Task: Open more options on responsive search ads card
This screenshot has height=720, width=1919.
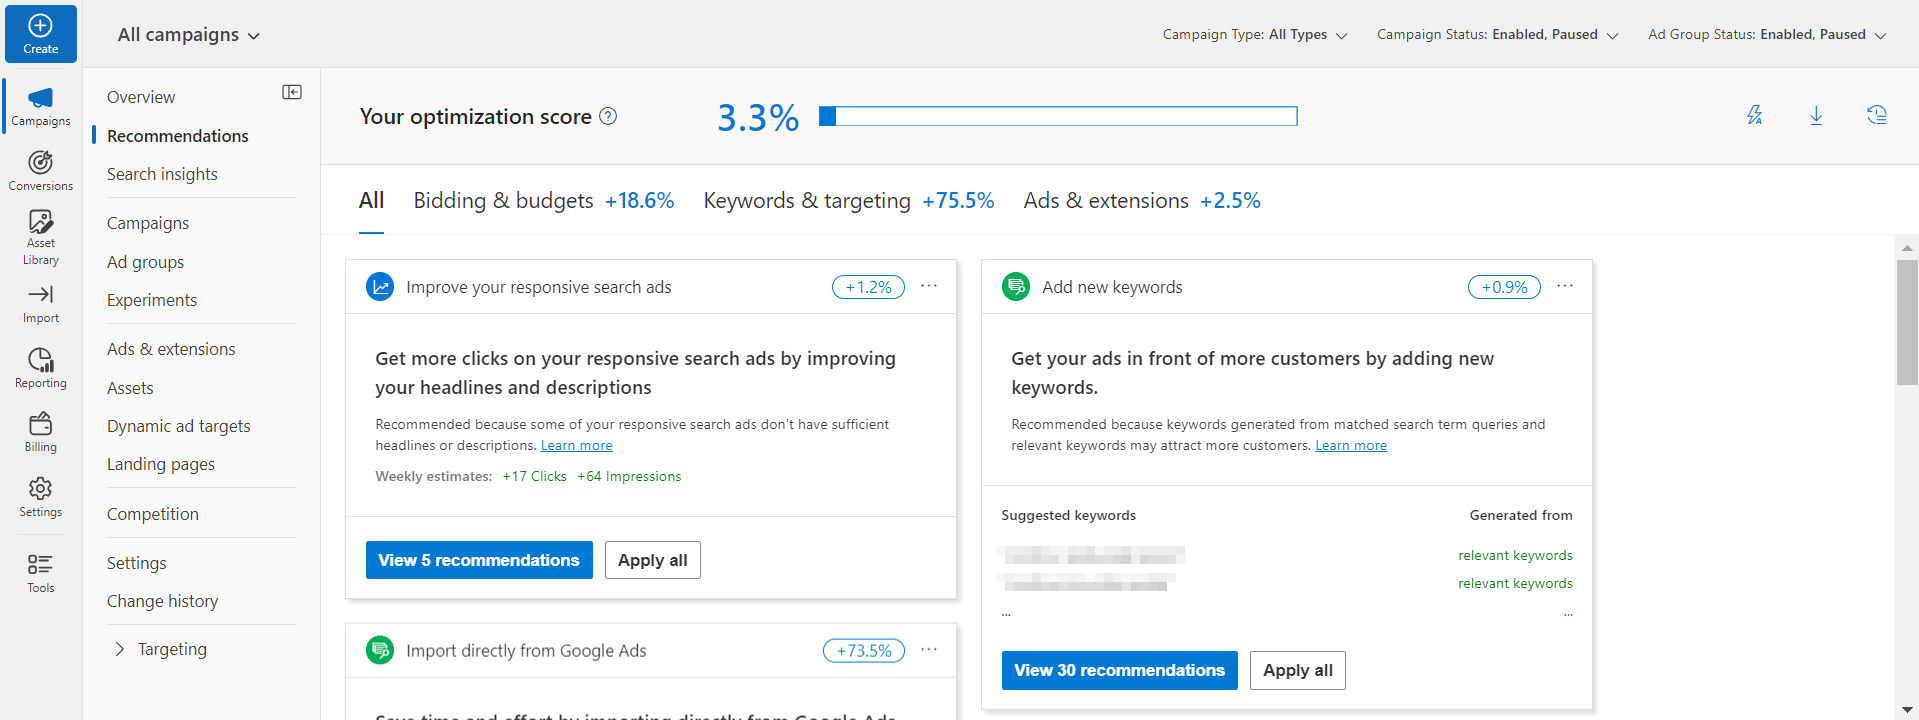Action: point(929,286)
